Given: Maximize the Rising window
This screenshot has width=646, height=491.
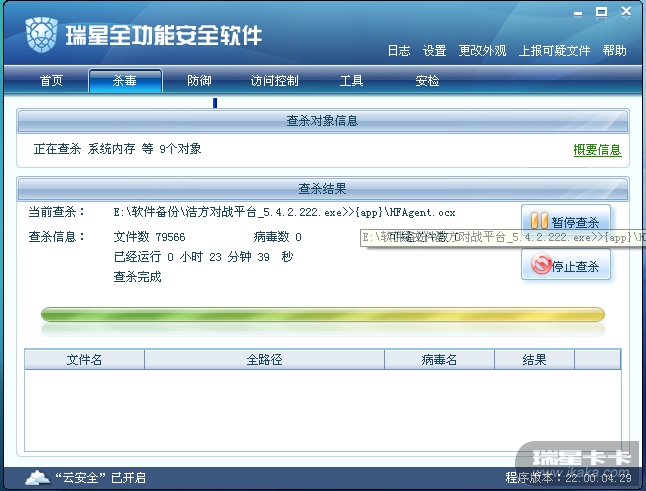Looking at the screenshot, I should click(x=602, y=12).
